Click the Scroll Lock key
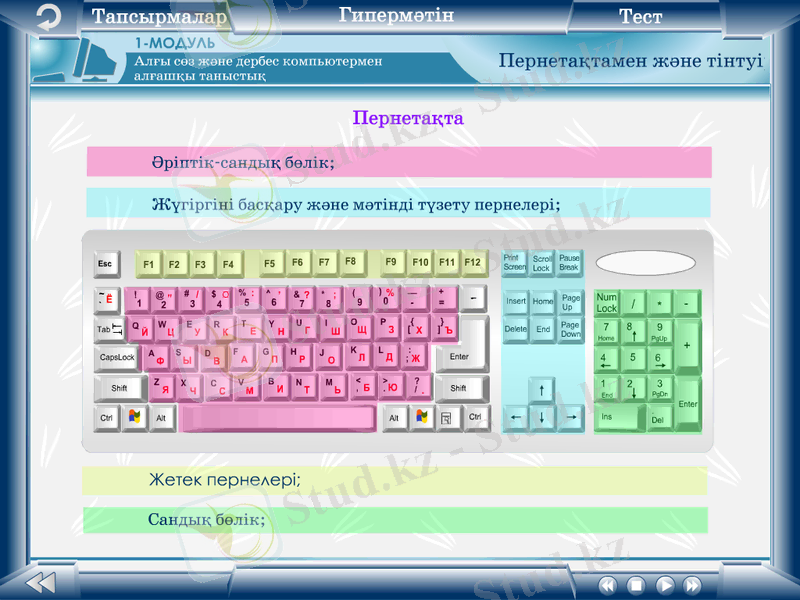Viewport: 800px width, 600px height. click(x=542, y=263)
